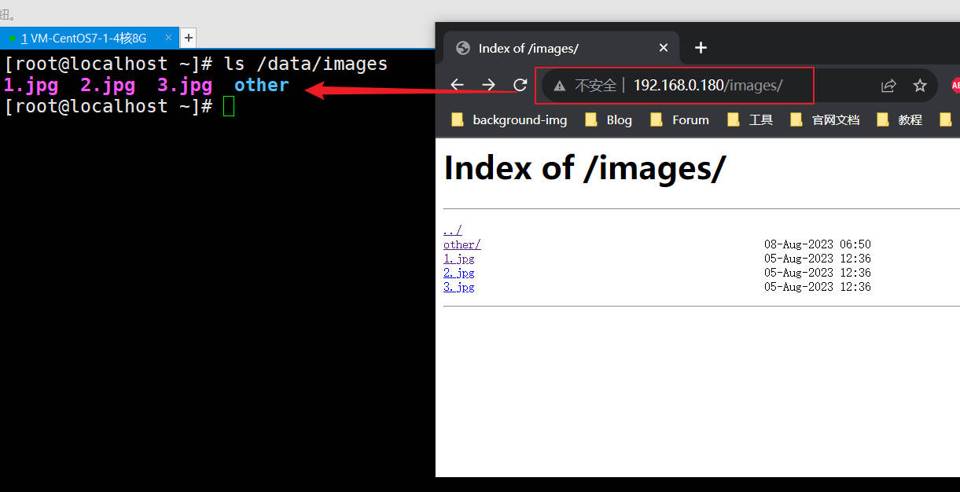960x492 pixels.
Task: Switch to the VM-CentOS7-1-4核8G tab
Action: pos(84,38)
